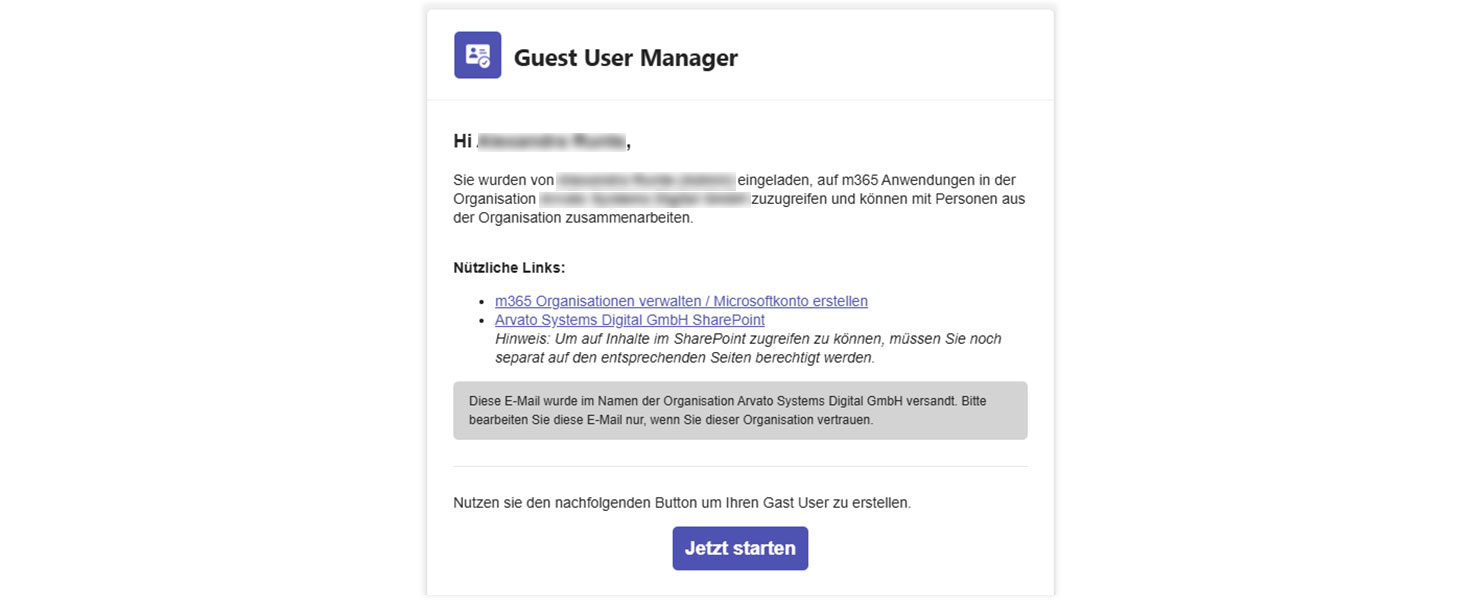Open the Arvato Systems Digital GmbH SharePoint link

pos(629,319)
